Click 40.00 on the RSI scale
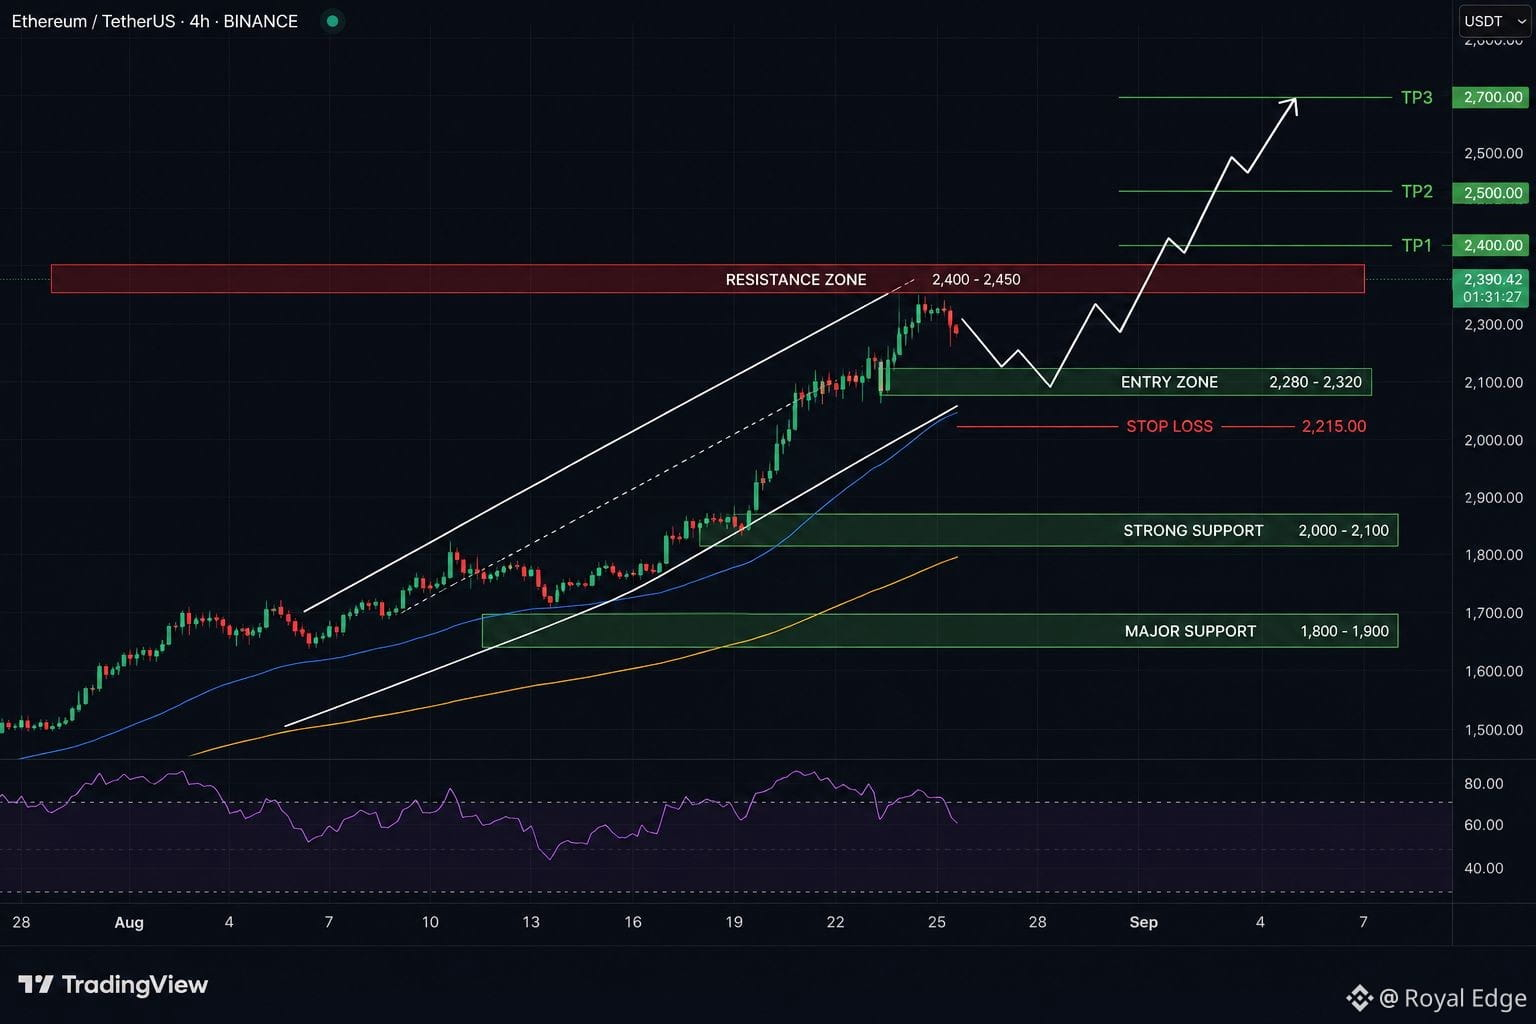This screenshot has height=1024, width=1536. (x=1483, y=868)
